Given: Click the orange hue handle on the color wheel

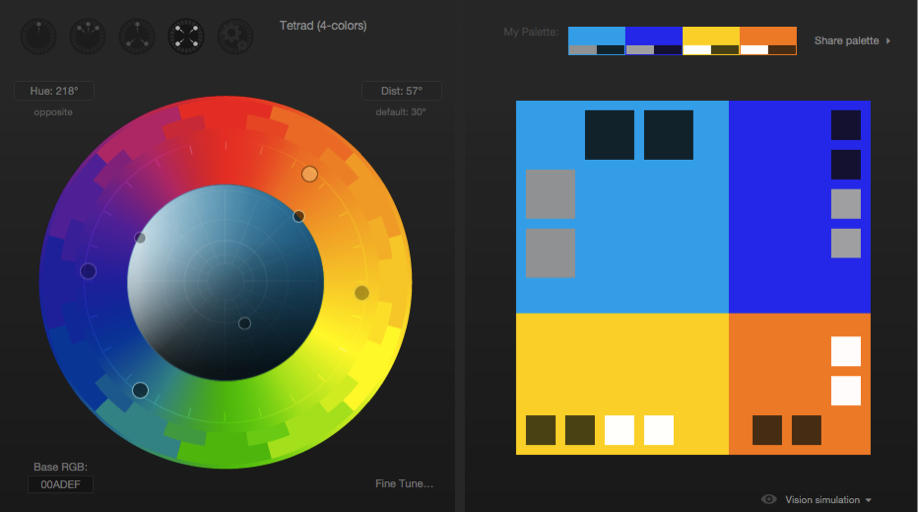Looking at the screenshot, I should point(310,174).
